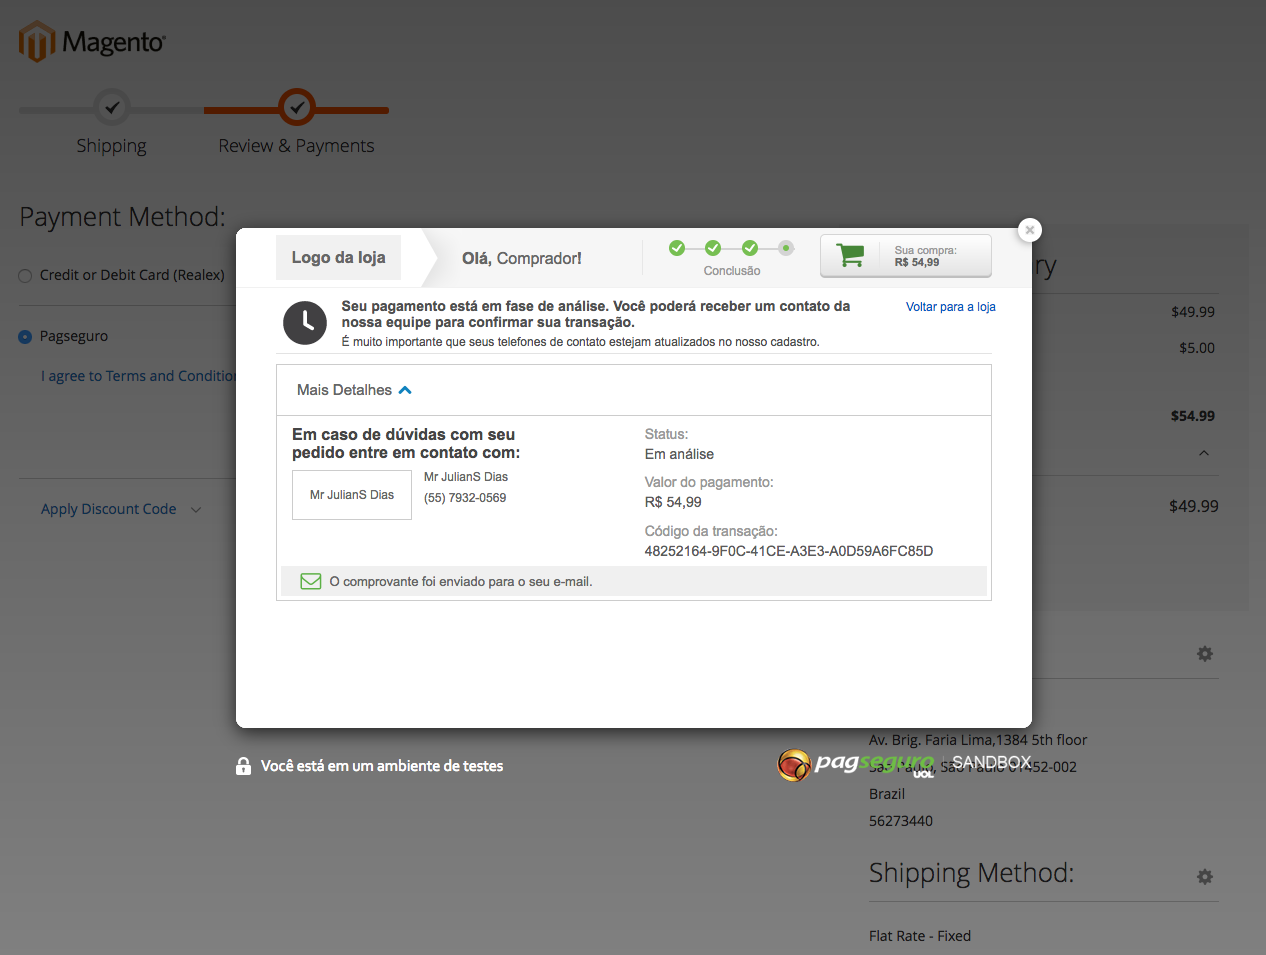Click the Conclusão step label
The width and height of the screenshot is (1266, 955).
(732, 271)
